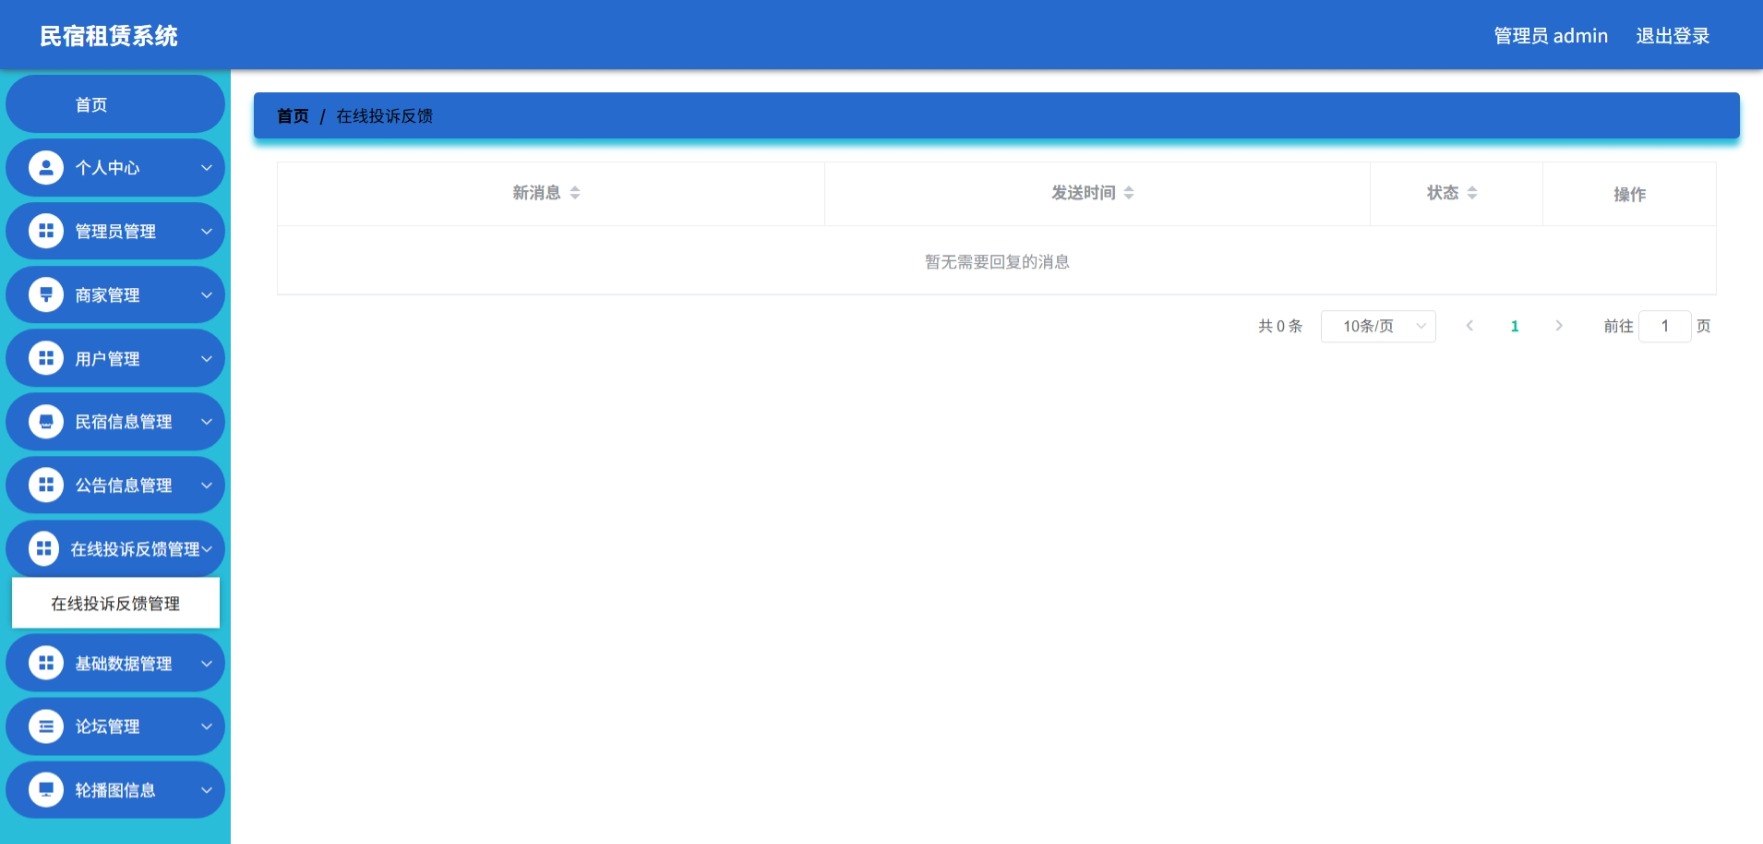Expand 民宿信息管理 menu chevron
1763x844 pixels.
click(x=206, y=422)
